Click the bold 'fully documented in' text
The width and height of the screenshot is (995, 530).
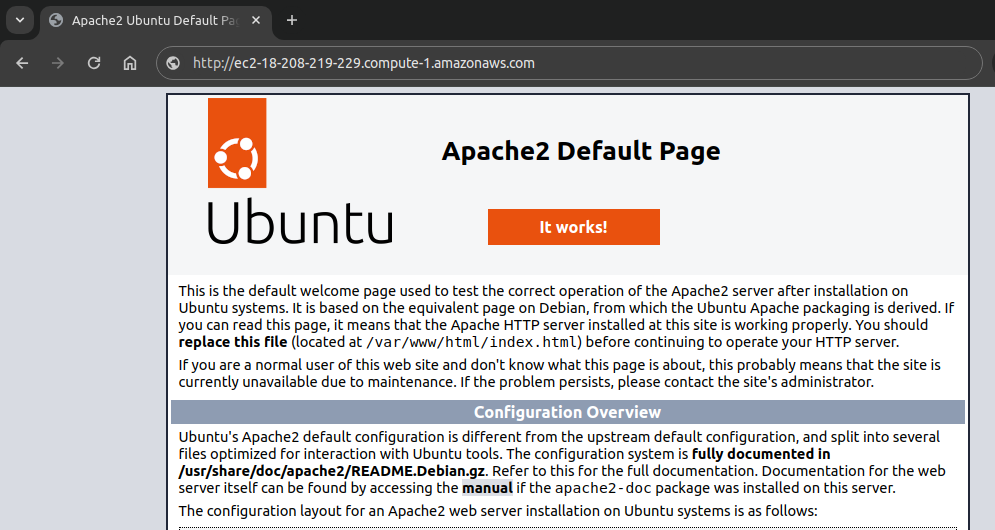[761, 454]
